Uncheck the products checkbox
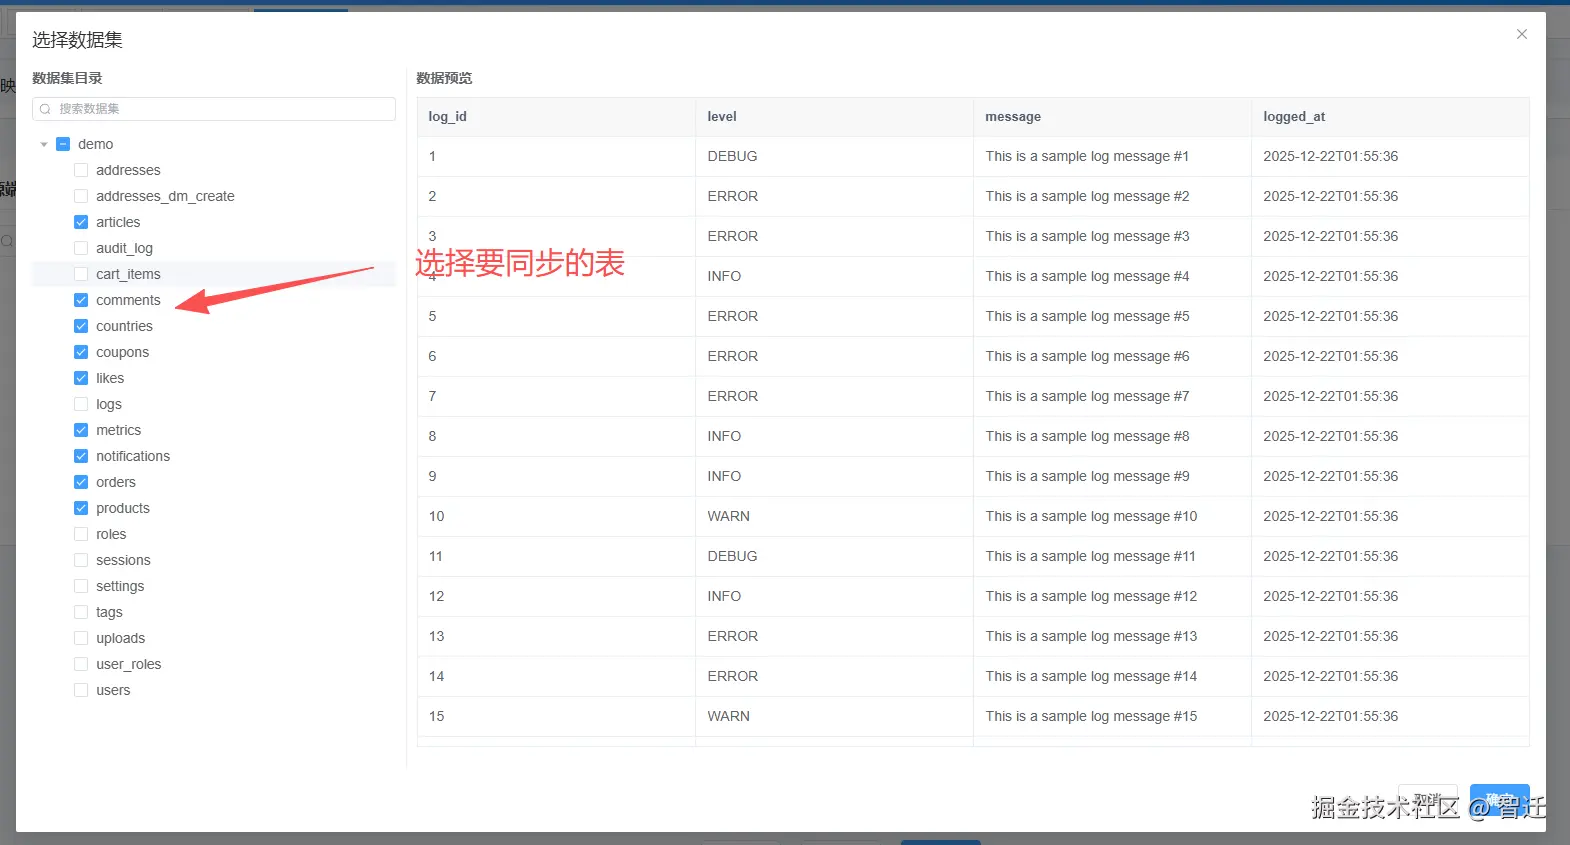Image resolution: width=1570 pixels, height=845 pixels. coord(81,508)
